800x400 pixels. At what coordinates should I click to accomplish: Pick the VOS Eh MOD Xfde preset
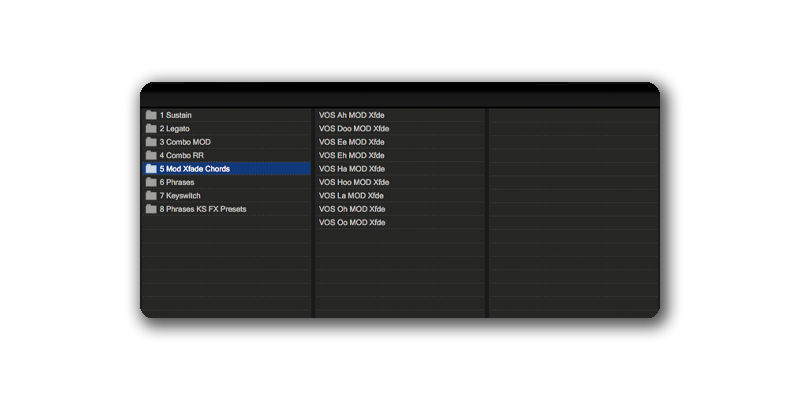tap(351, 155)
